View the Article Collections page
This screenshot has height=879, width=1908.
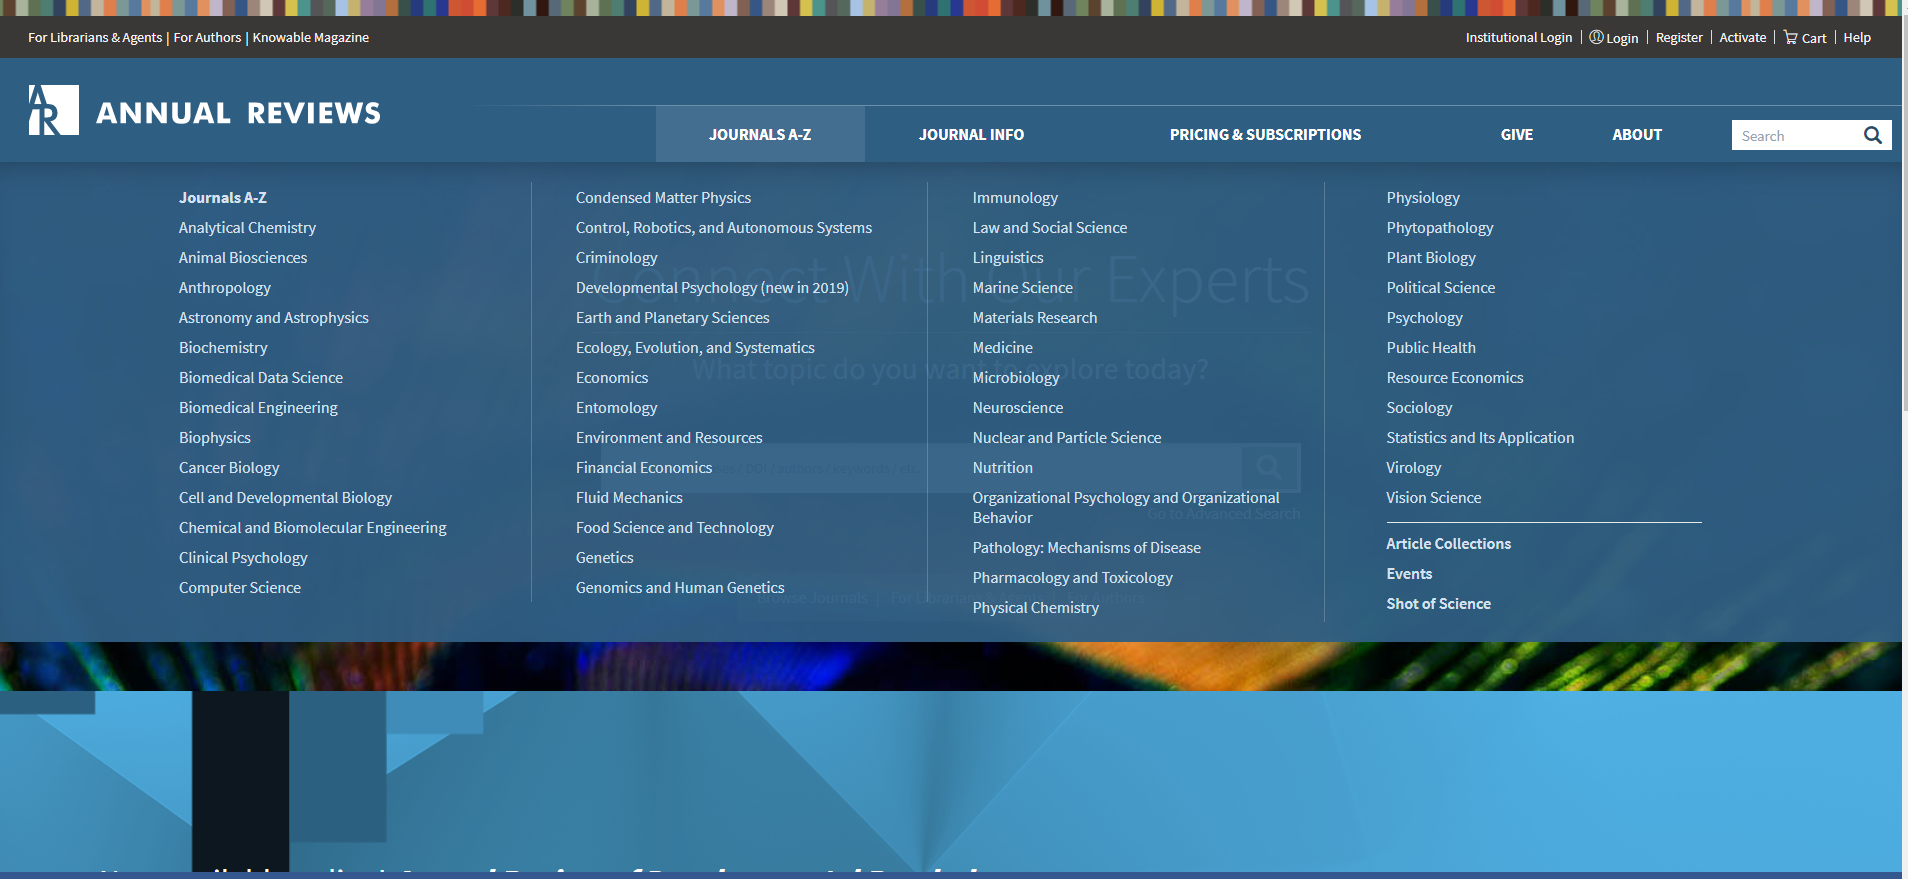click(1448, 544)
